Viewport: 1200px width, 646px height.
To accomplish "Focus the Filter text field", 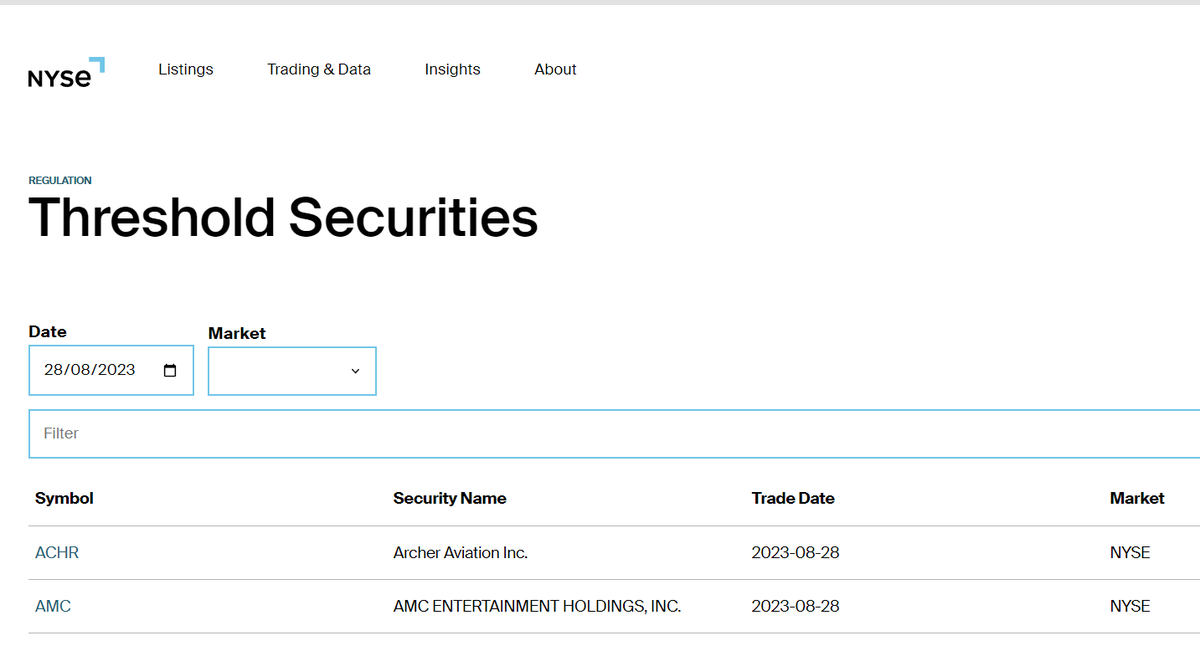I will [614, 434].
